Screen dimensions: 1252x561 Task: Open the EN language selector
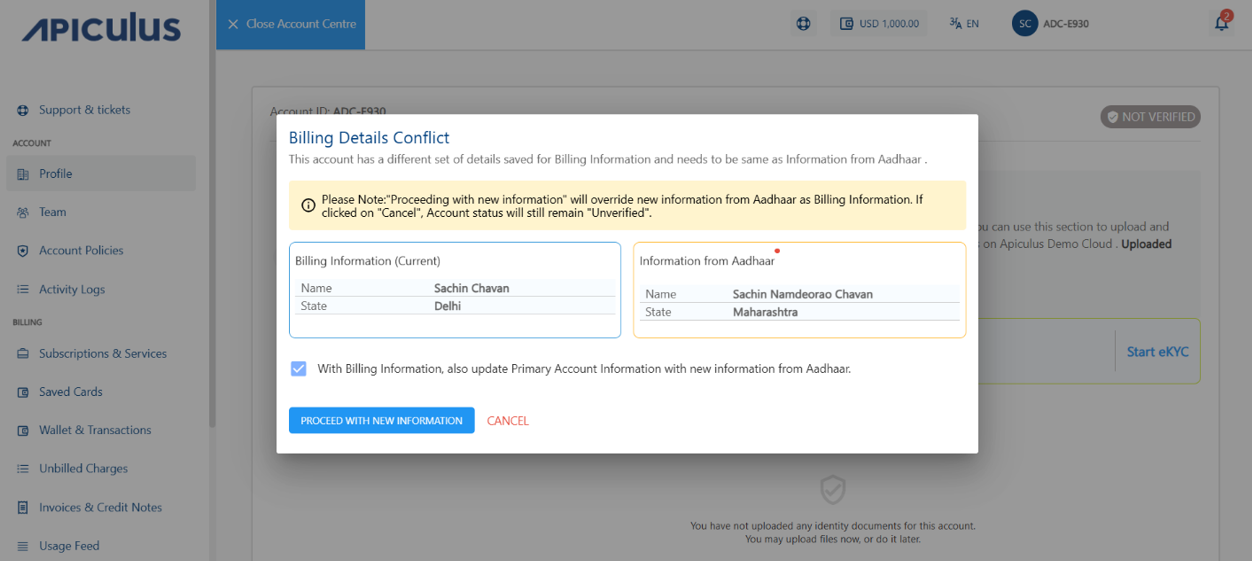pos(964,24)
